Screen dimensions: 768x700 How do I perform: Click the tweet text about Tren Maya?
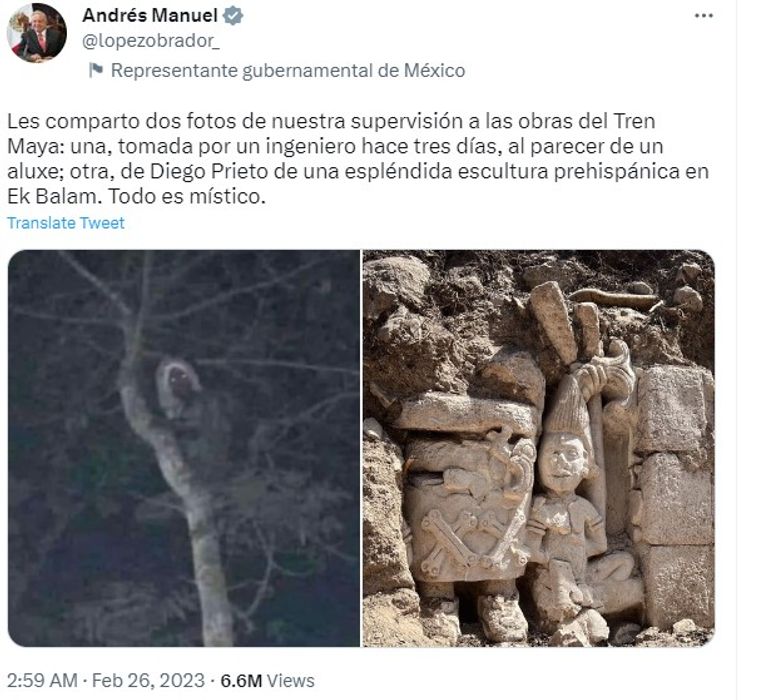[x=358, y=159]
